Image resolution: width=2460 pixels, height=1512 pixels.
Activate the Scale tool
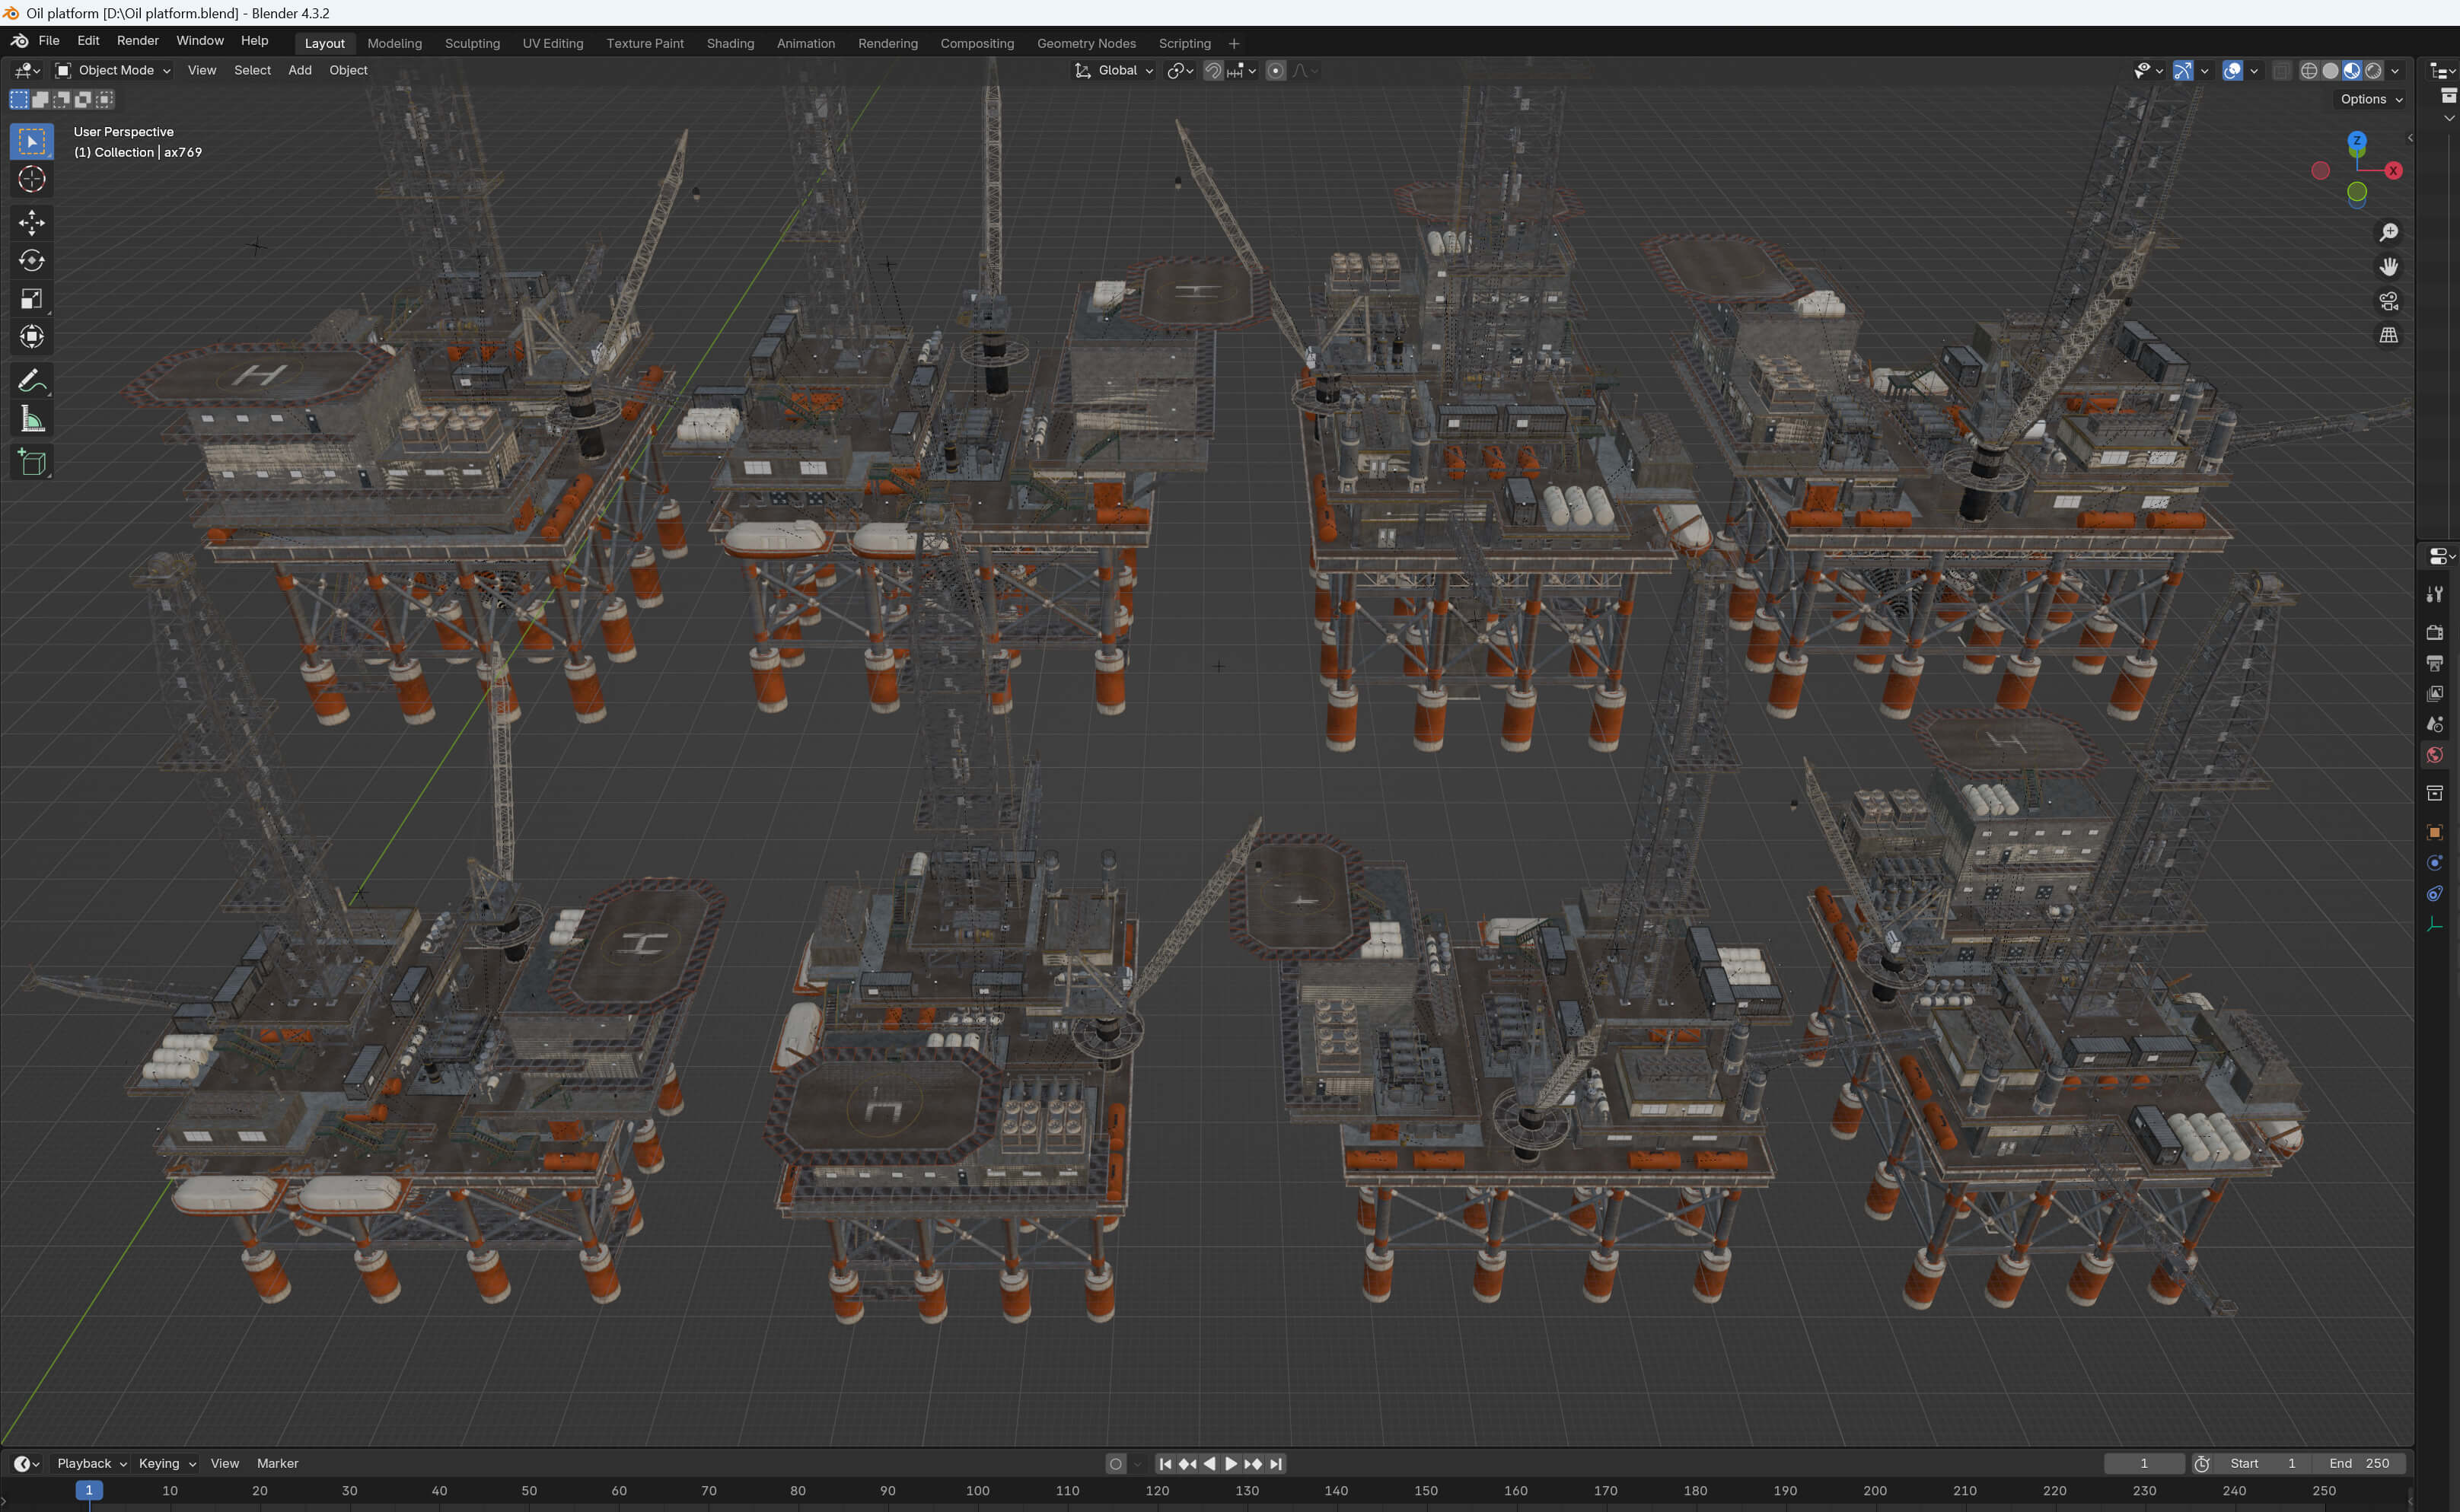pyautogui.click(x=31, y=299)
